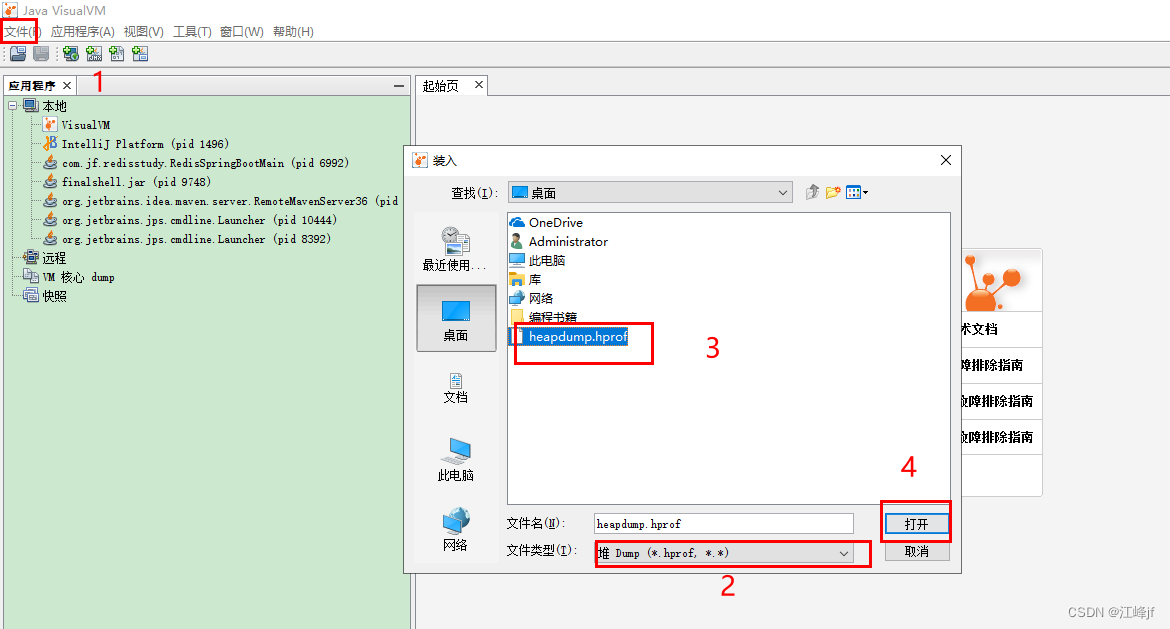This screenshot has height=629, width=1170.
Task: Open the 工具(T) menu
Action: pos(192,31)
